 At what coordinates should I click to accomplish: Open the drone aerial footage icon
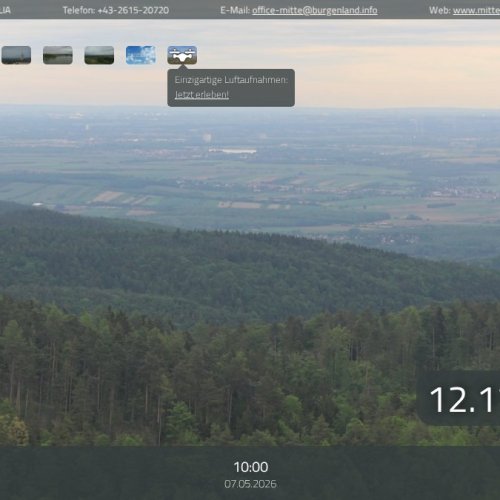click(182, 55)
